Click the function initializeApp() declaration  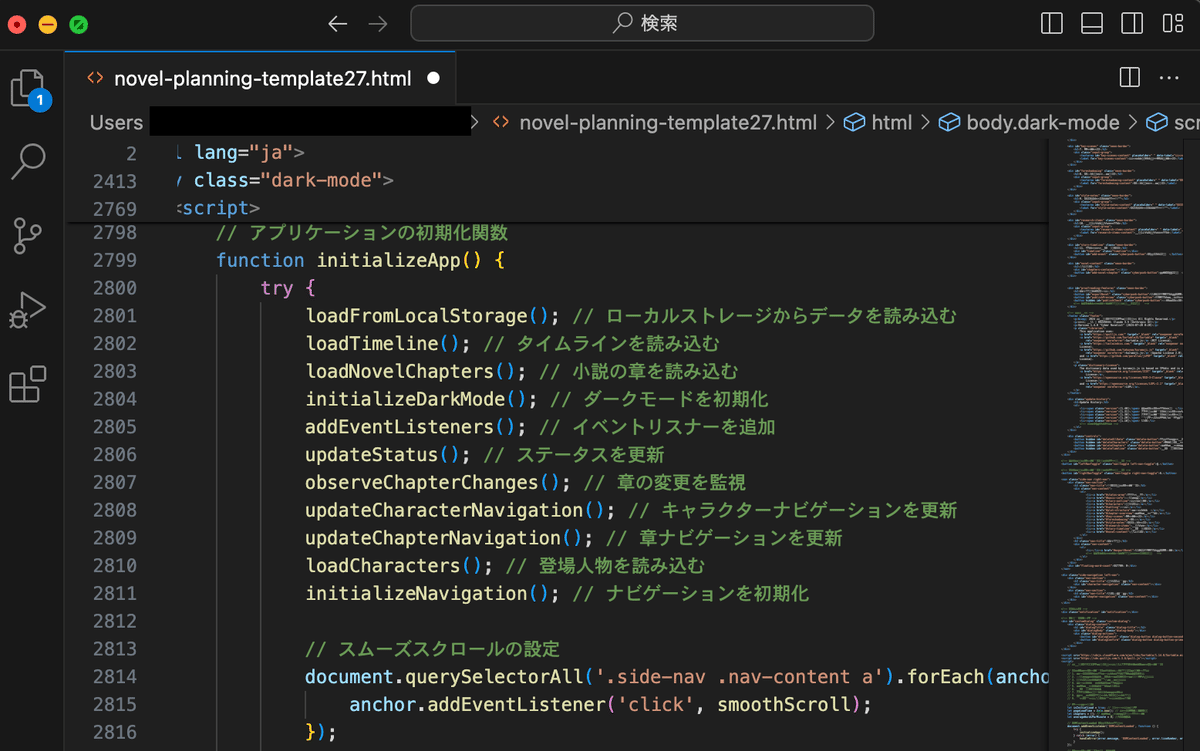361,260
